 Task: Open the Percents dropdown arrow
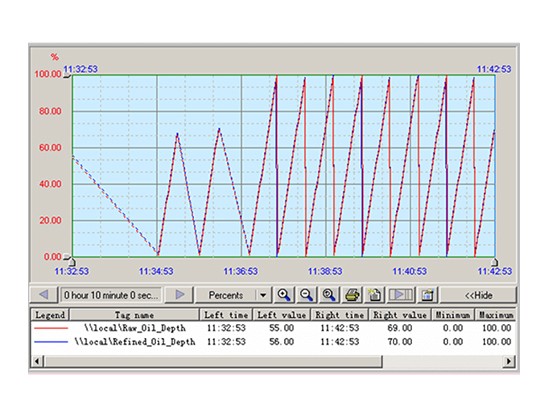click(263, 295)
